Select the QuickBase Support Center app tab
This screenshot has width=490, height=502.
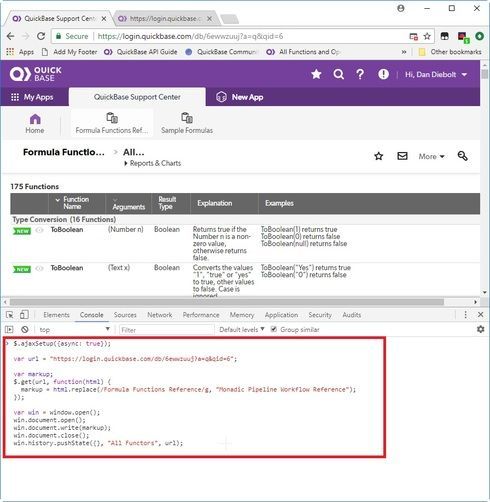[137, 97]
